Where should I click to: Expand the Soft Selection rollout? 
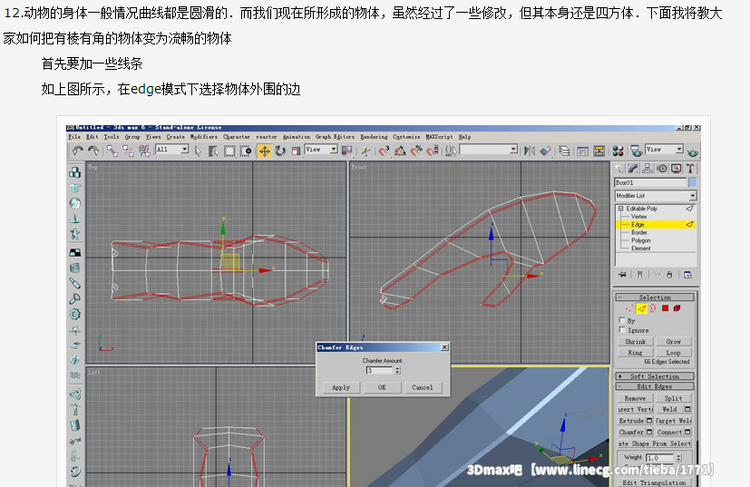tap(655, 376)
